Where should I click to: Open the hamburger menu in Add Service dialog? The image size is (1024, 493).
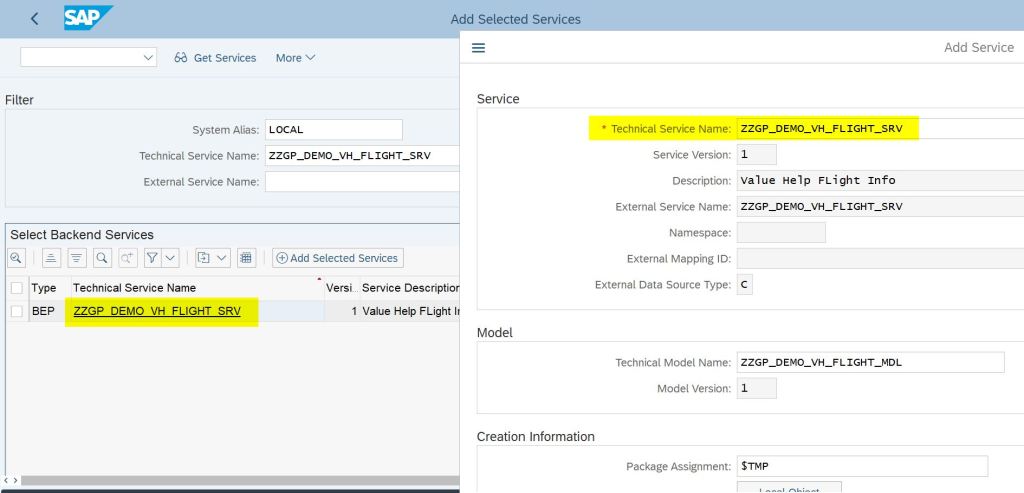coord(478,48)
